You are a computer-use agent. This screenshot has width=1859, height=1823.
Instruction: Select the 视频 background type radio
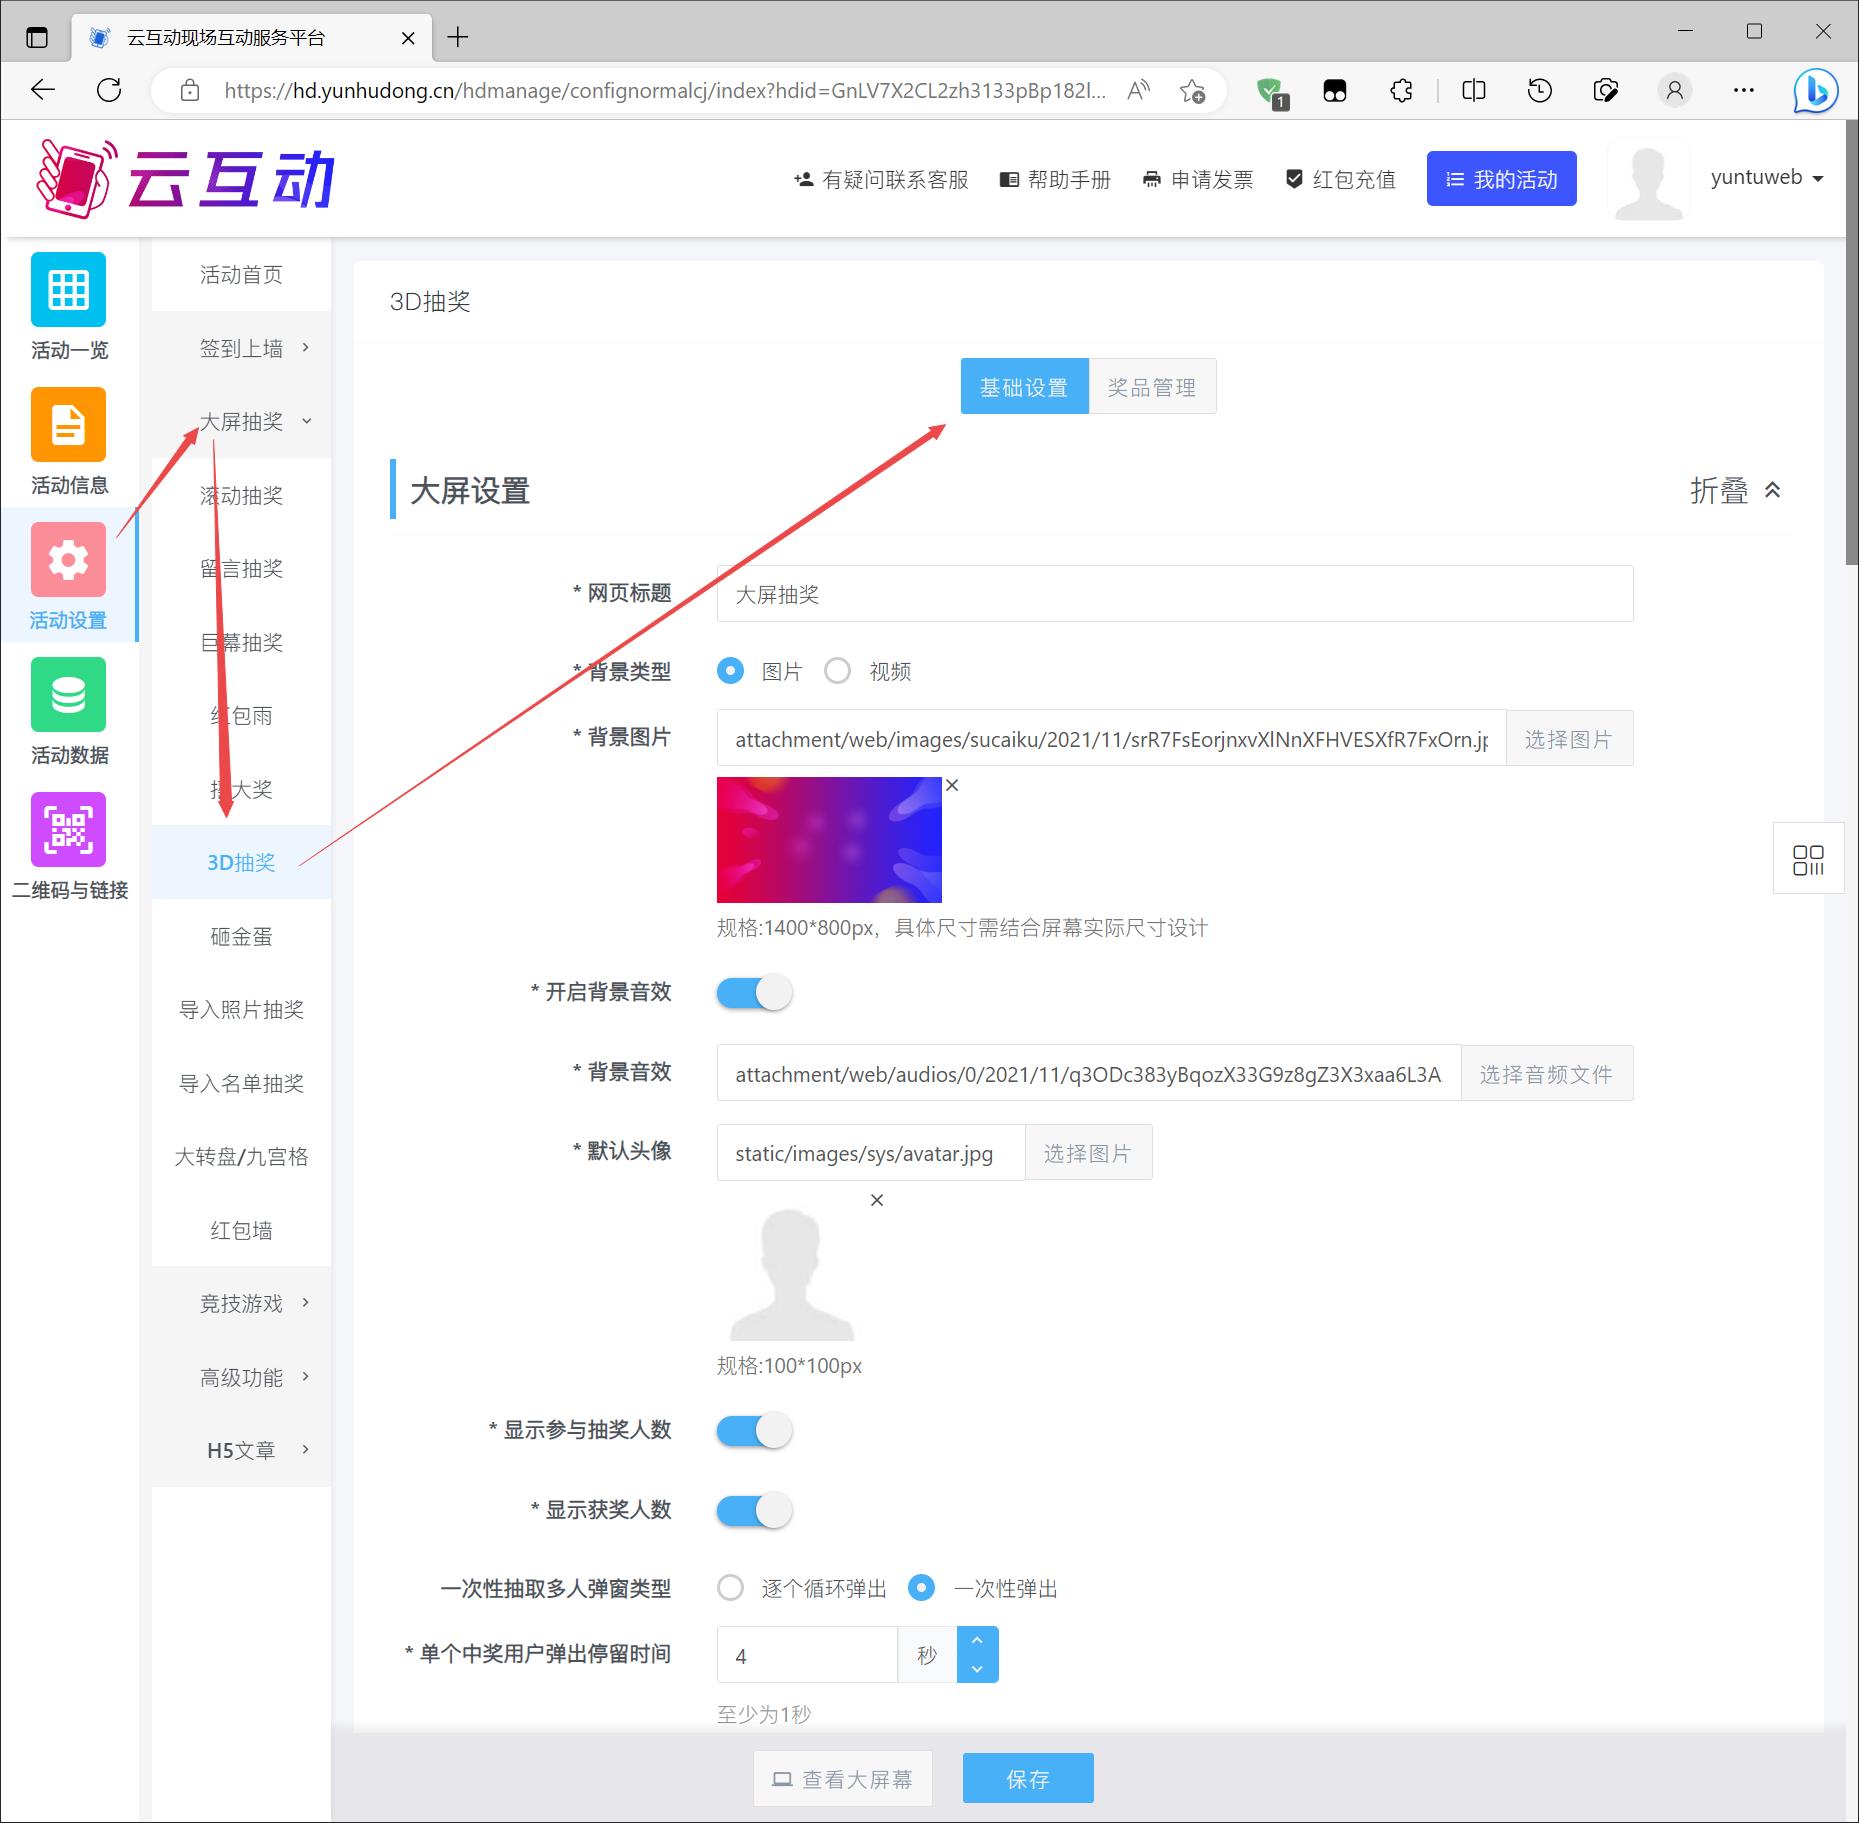pyautogui.click(x=838, y=671)
